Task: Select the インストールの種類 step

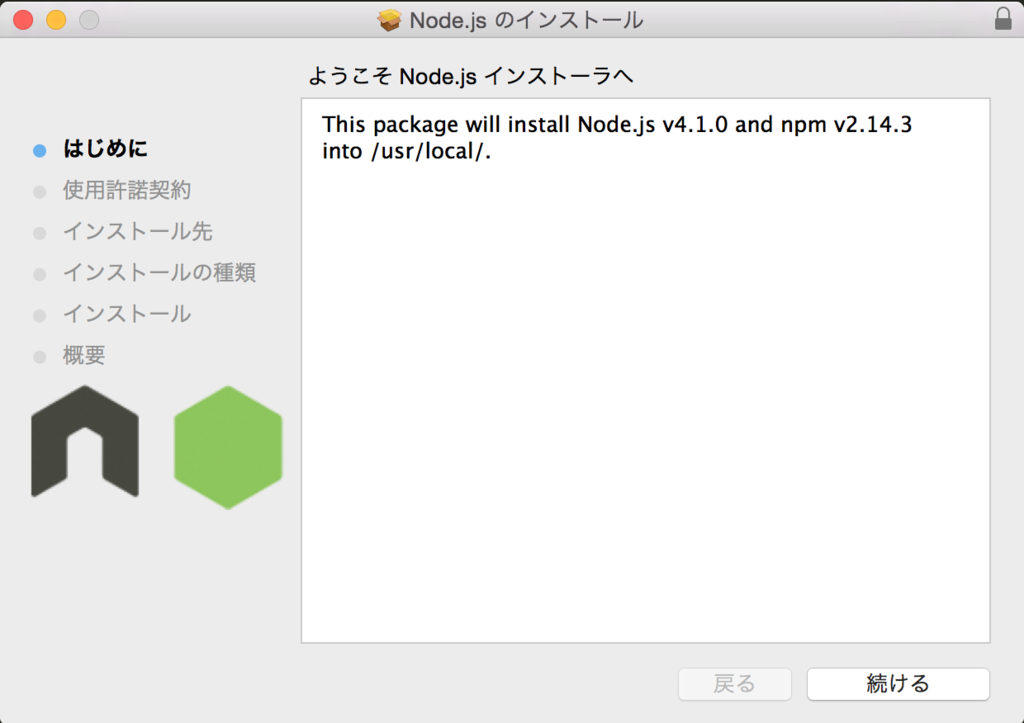Action: coord(159,272)
